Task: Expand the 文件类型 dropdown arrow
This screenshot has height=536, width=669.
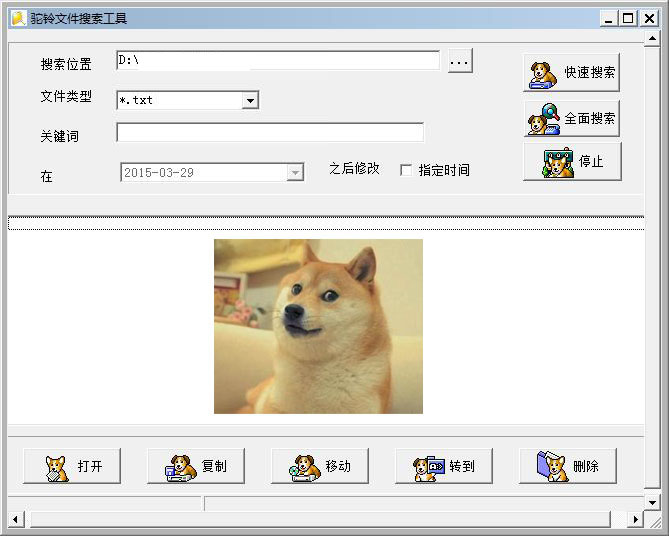Action: 250,101
